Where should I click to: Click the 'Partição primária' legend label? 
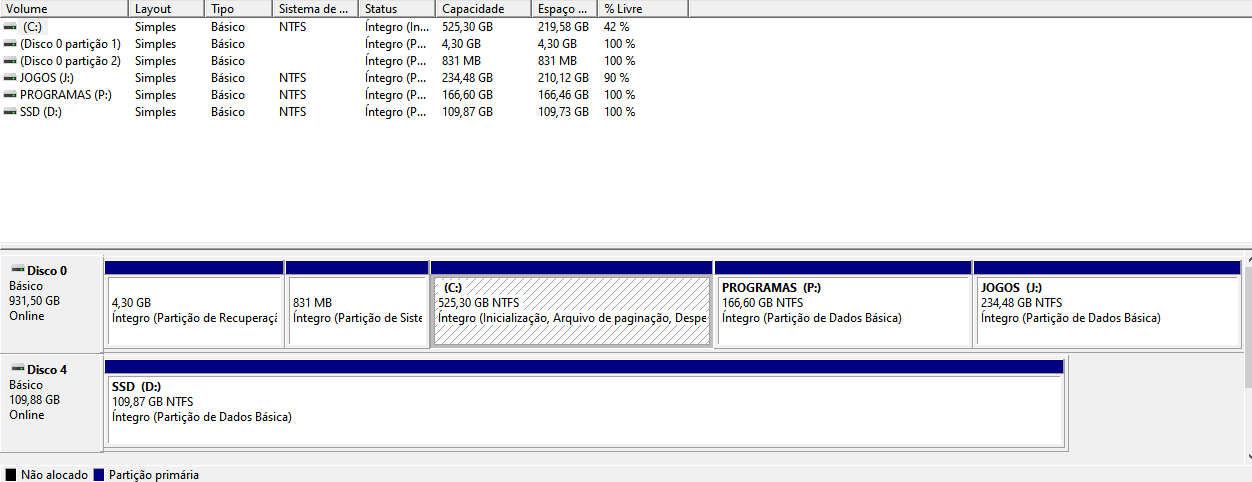154,475
